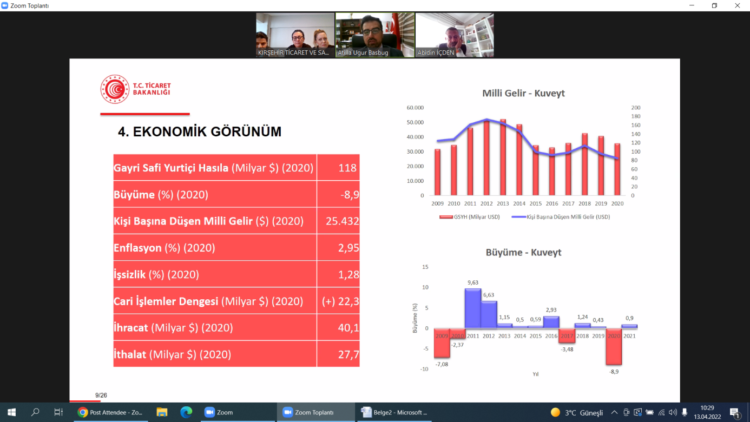The width and height of the screenshot is (750, 422).
Task: Click İhracat (Milyar $) (2020) label
Action: pos(173,328)
